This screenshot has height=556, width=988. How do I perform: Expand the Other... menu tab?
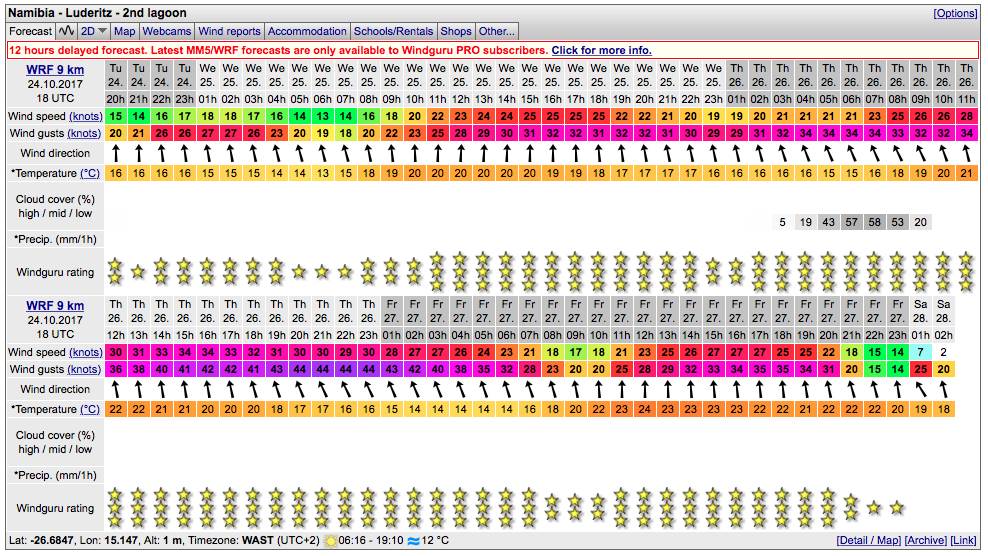click(496, 31)
